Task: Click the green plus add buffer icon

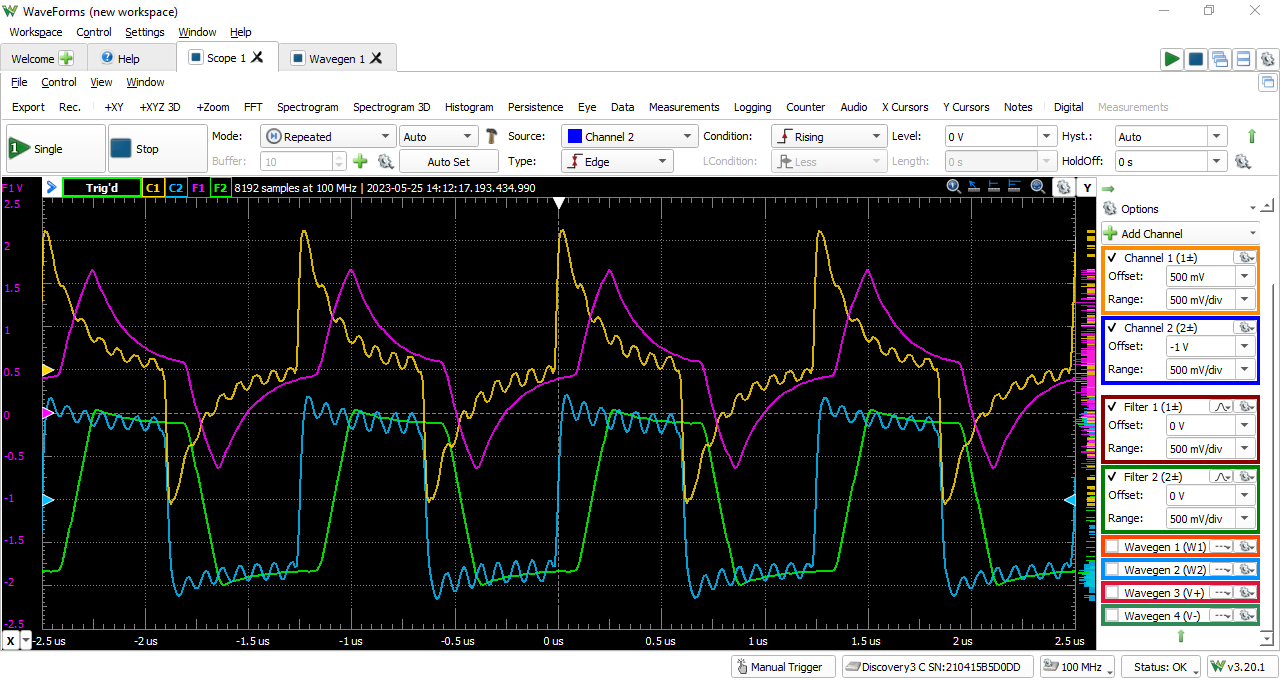Action: tap(361, 161)
